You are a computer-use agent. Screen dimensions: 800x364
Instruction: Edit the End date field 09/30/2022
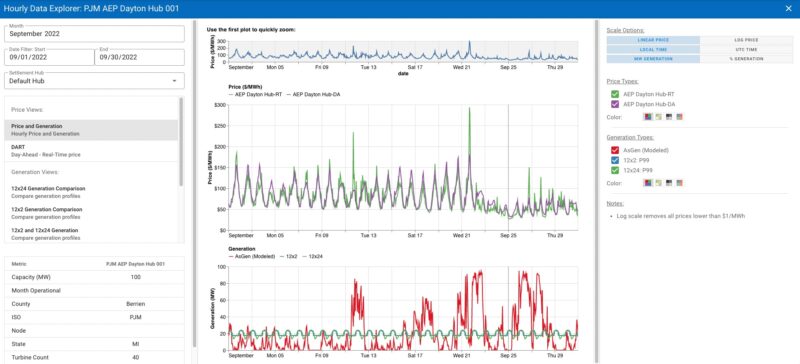(139, 57)
